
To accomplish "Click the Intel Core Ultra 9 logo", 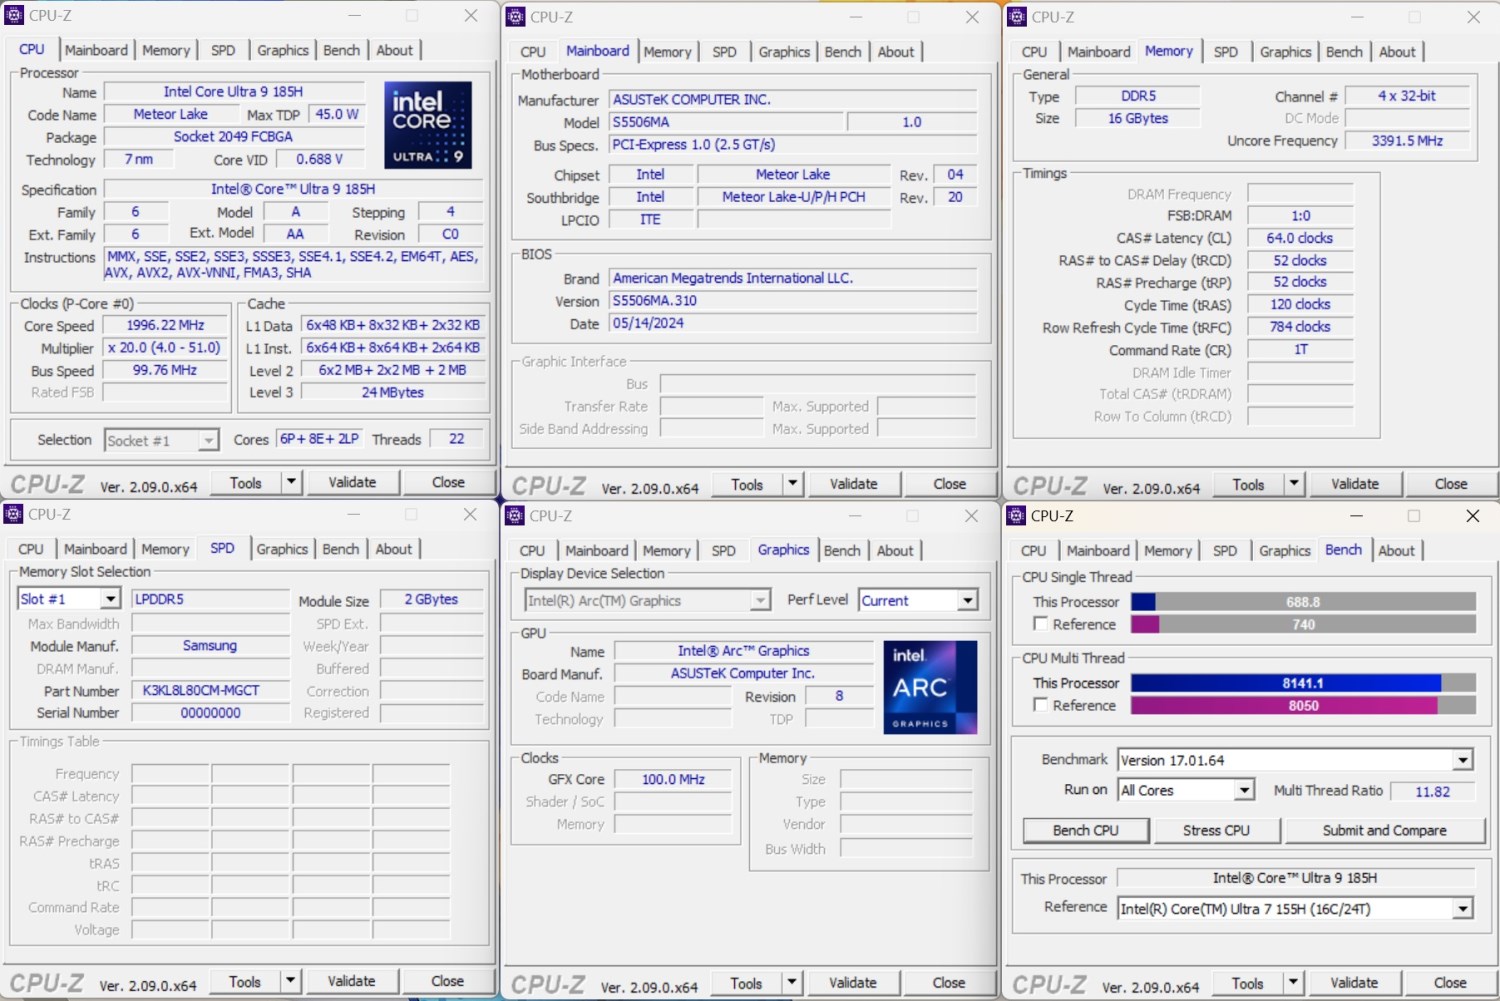I will tap(427, 125).
